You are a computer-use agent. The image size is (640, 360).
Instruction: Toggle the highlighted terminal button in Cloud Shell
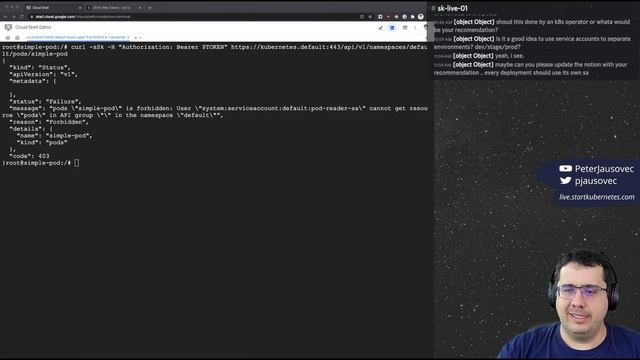pos(392,28)
